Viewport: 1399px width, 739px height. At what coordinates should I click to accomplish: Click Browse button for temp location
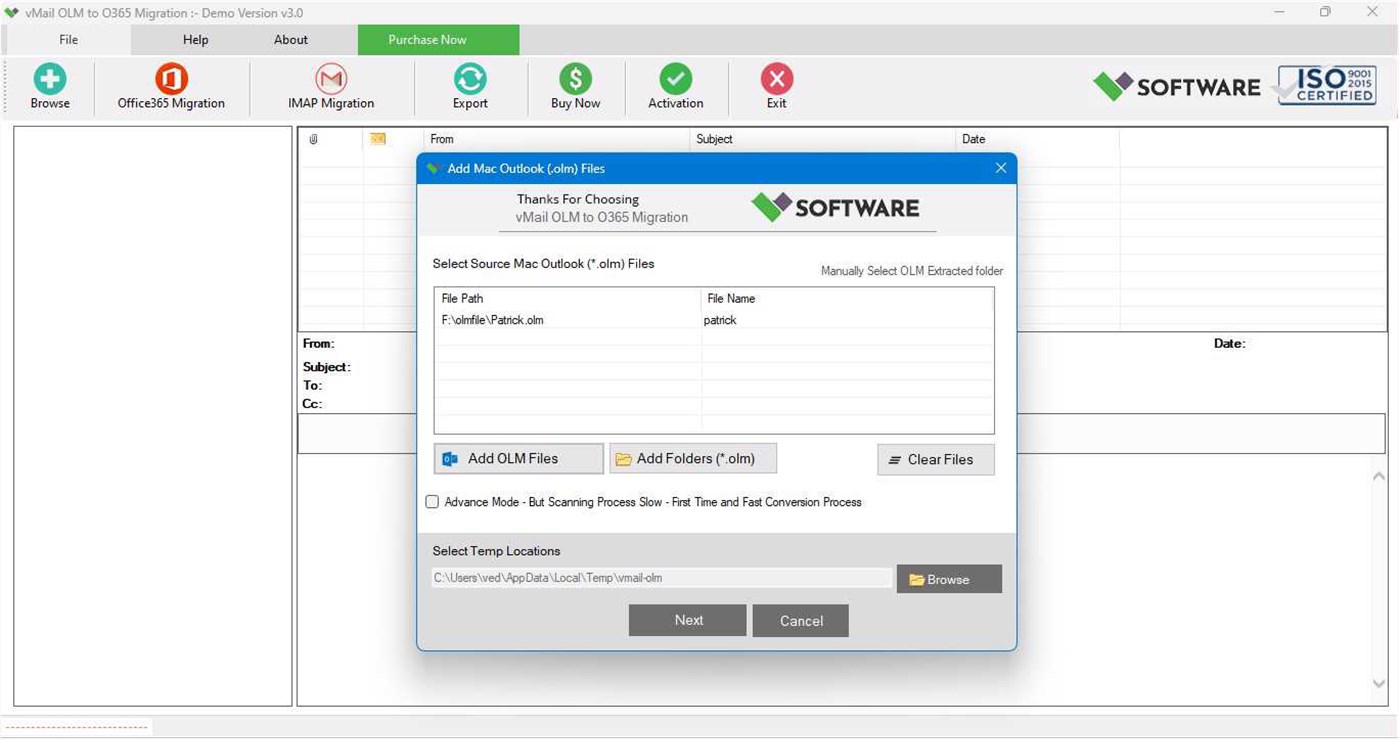949,579
